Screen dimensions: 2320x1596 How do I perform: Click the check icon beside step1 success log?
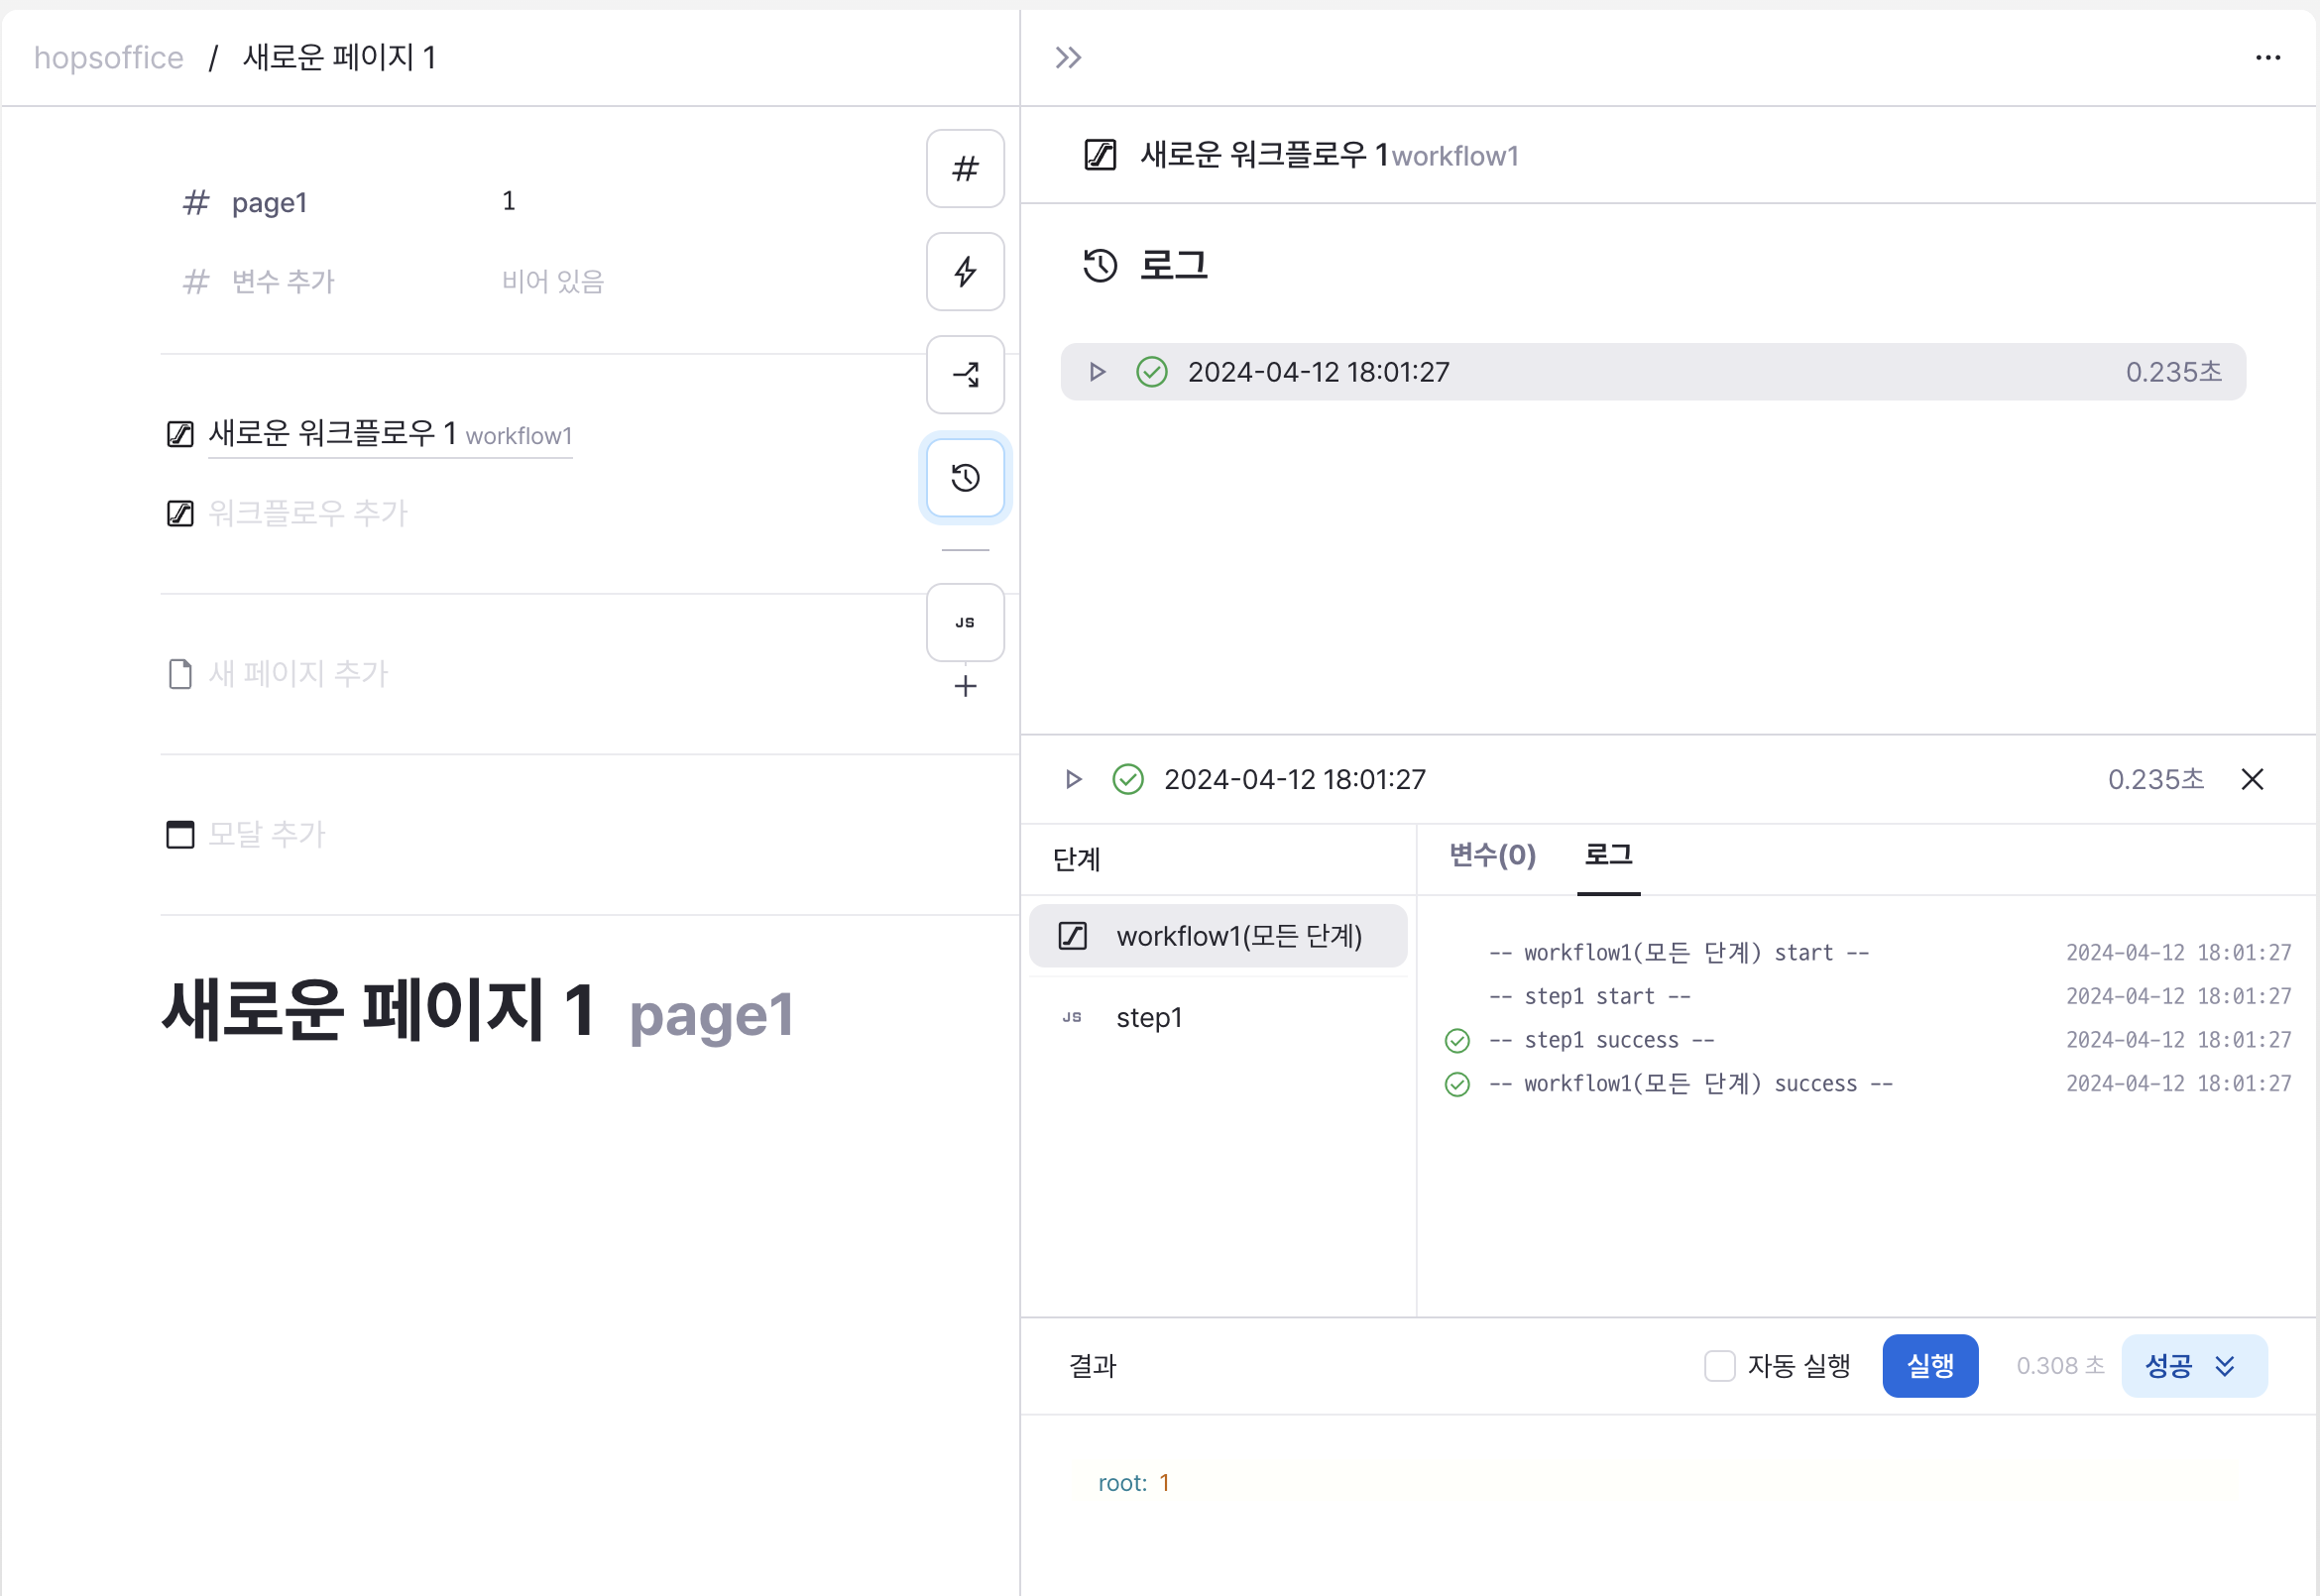pyautogui.click(x=1457, y=1041)
